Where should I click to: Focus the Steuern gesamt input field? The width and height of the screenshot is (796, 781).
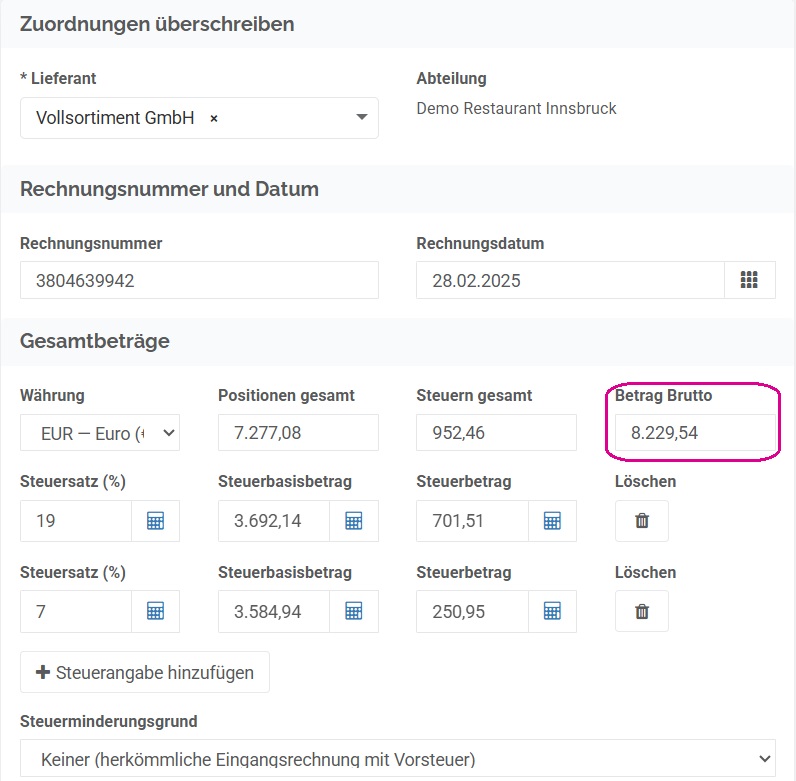coord(496,433)
